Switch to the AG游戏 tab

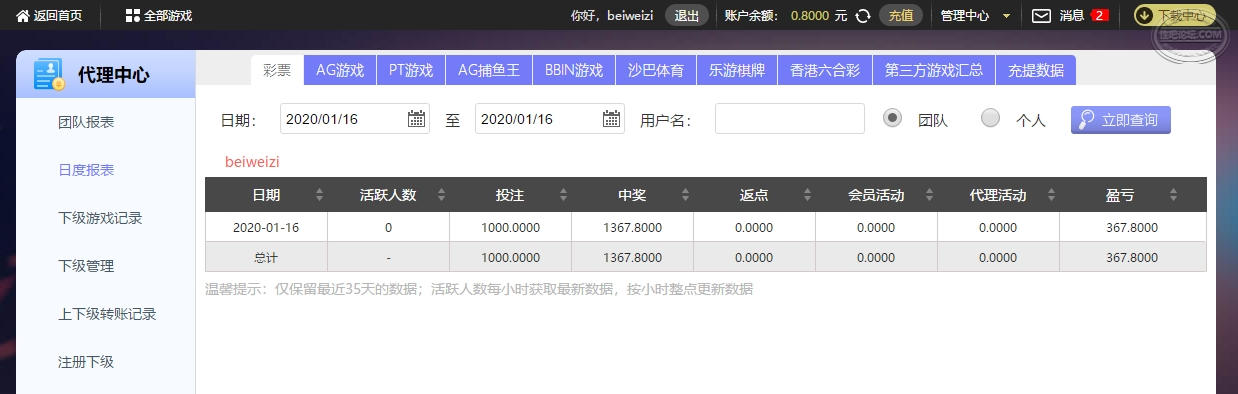(x=340, y=70)
